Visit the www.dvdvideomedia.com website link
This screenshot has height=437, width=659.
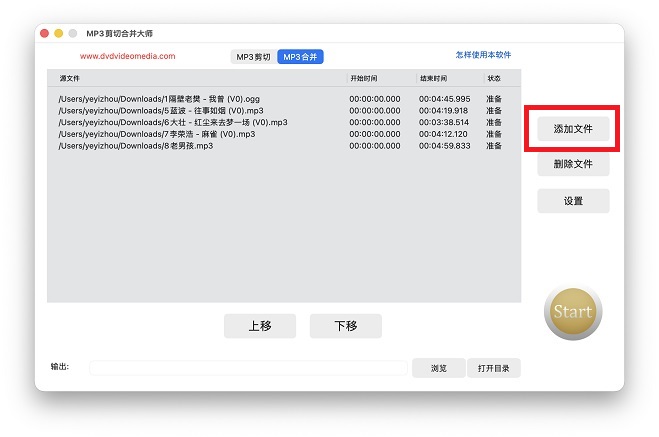pos(127,57)
